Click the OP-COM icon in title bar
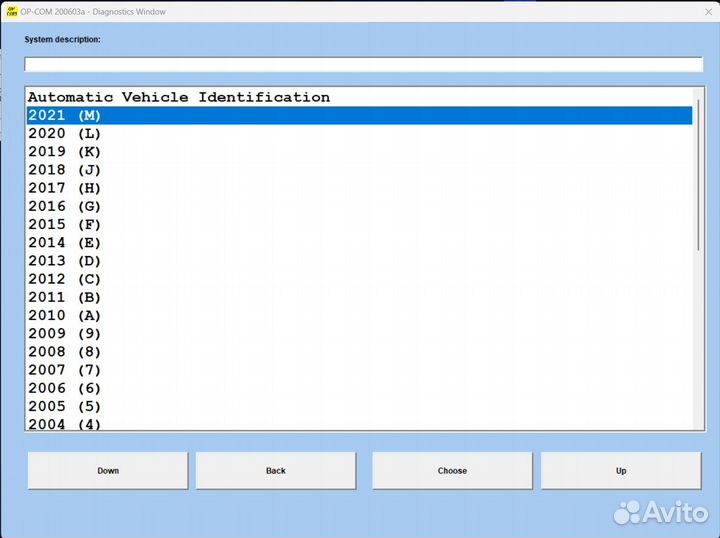The image size is (720, 538). [11, 11]
